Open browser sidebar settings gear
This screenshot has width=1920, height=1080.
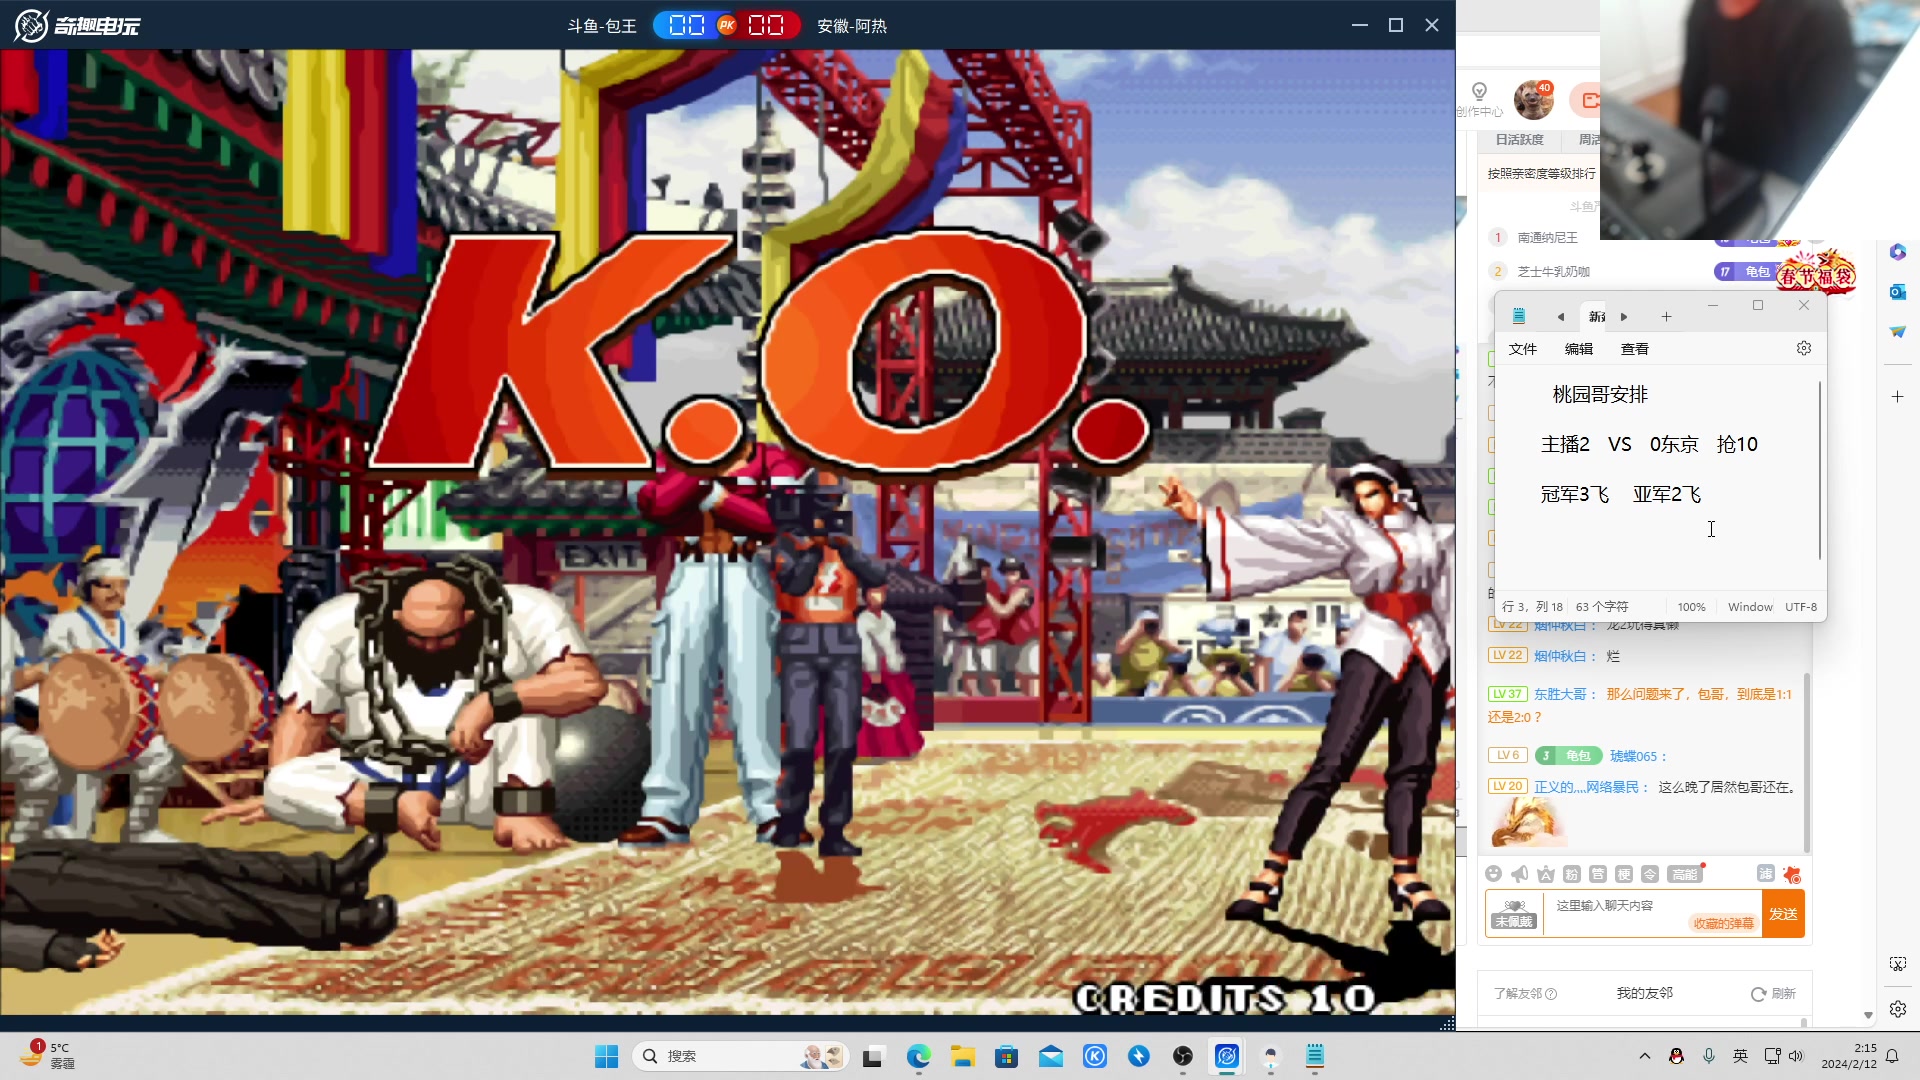click(x=1898, y=1009)
